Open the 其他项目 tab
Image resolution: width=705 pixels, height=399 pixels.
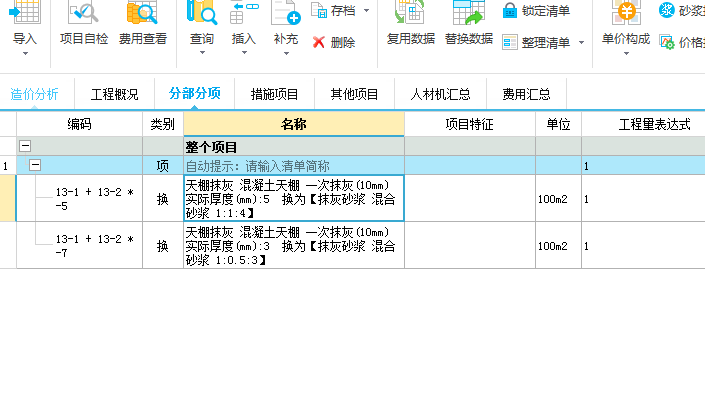[x=354, y=94]
